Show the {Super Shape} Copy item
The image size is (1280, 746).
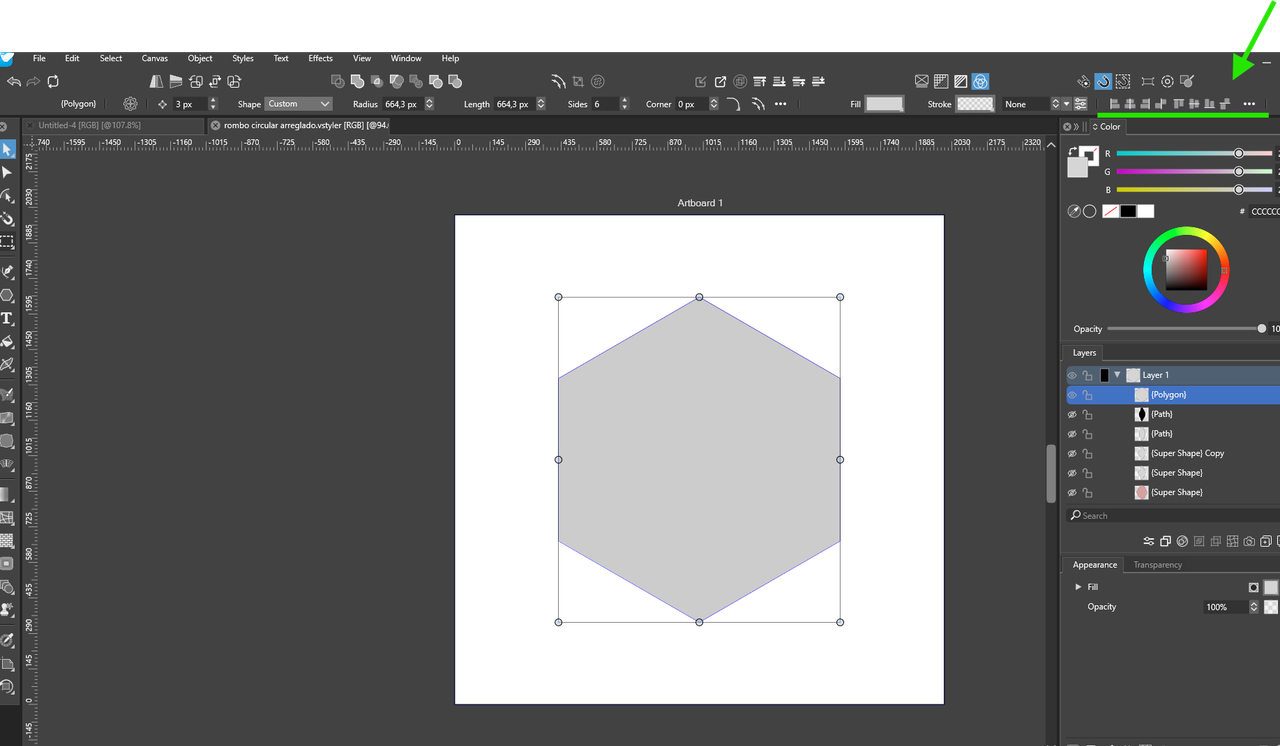tap(1072, 453)
